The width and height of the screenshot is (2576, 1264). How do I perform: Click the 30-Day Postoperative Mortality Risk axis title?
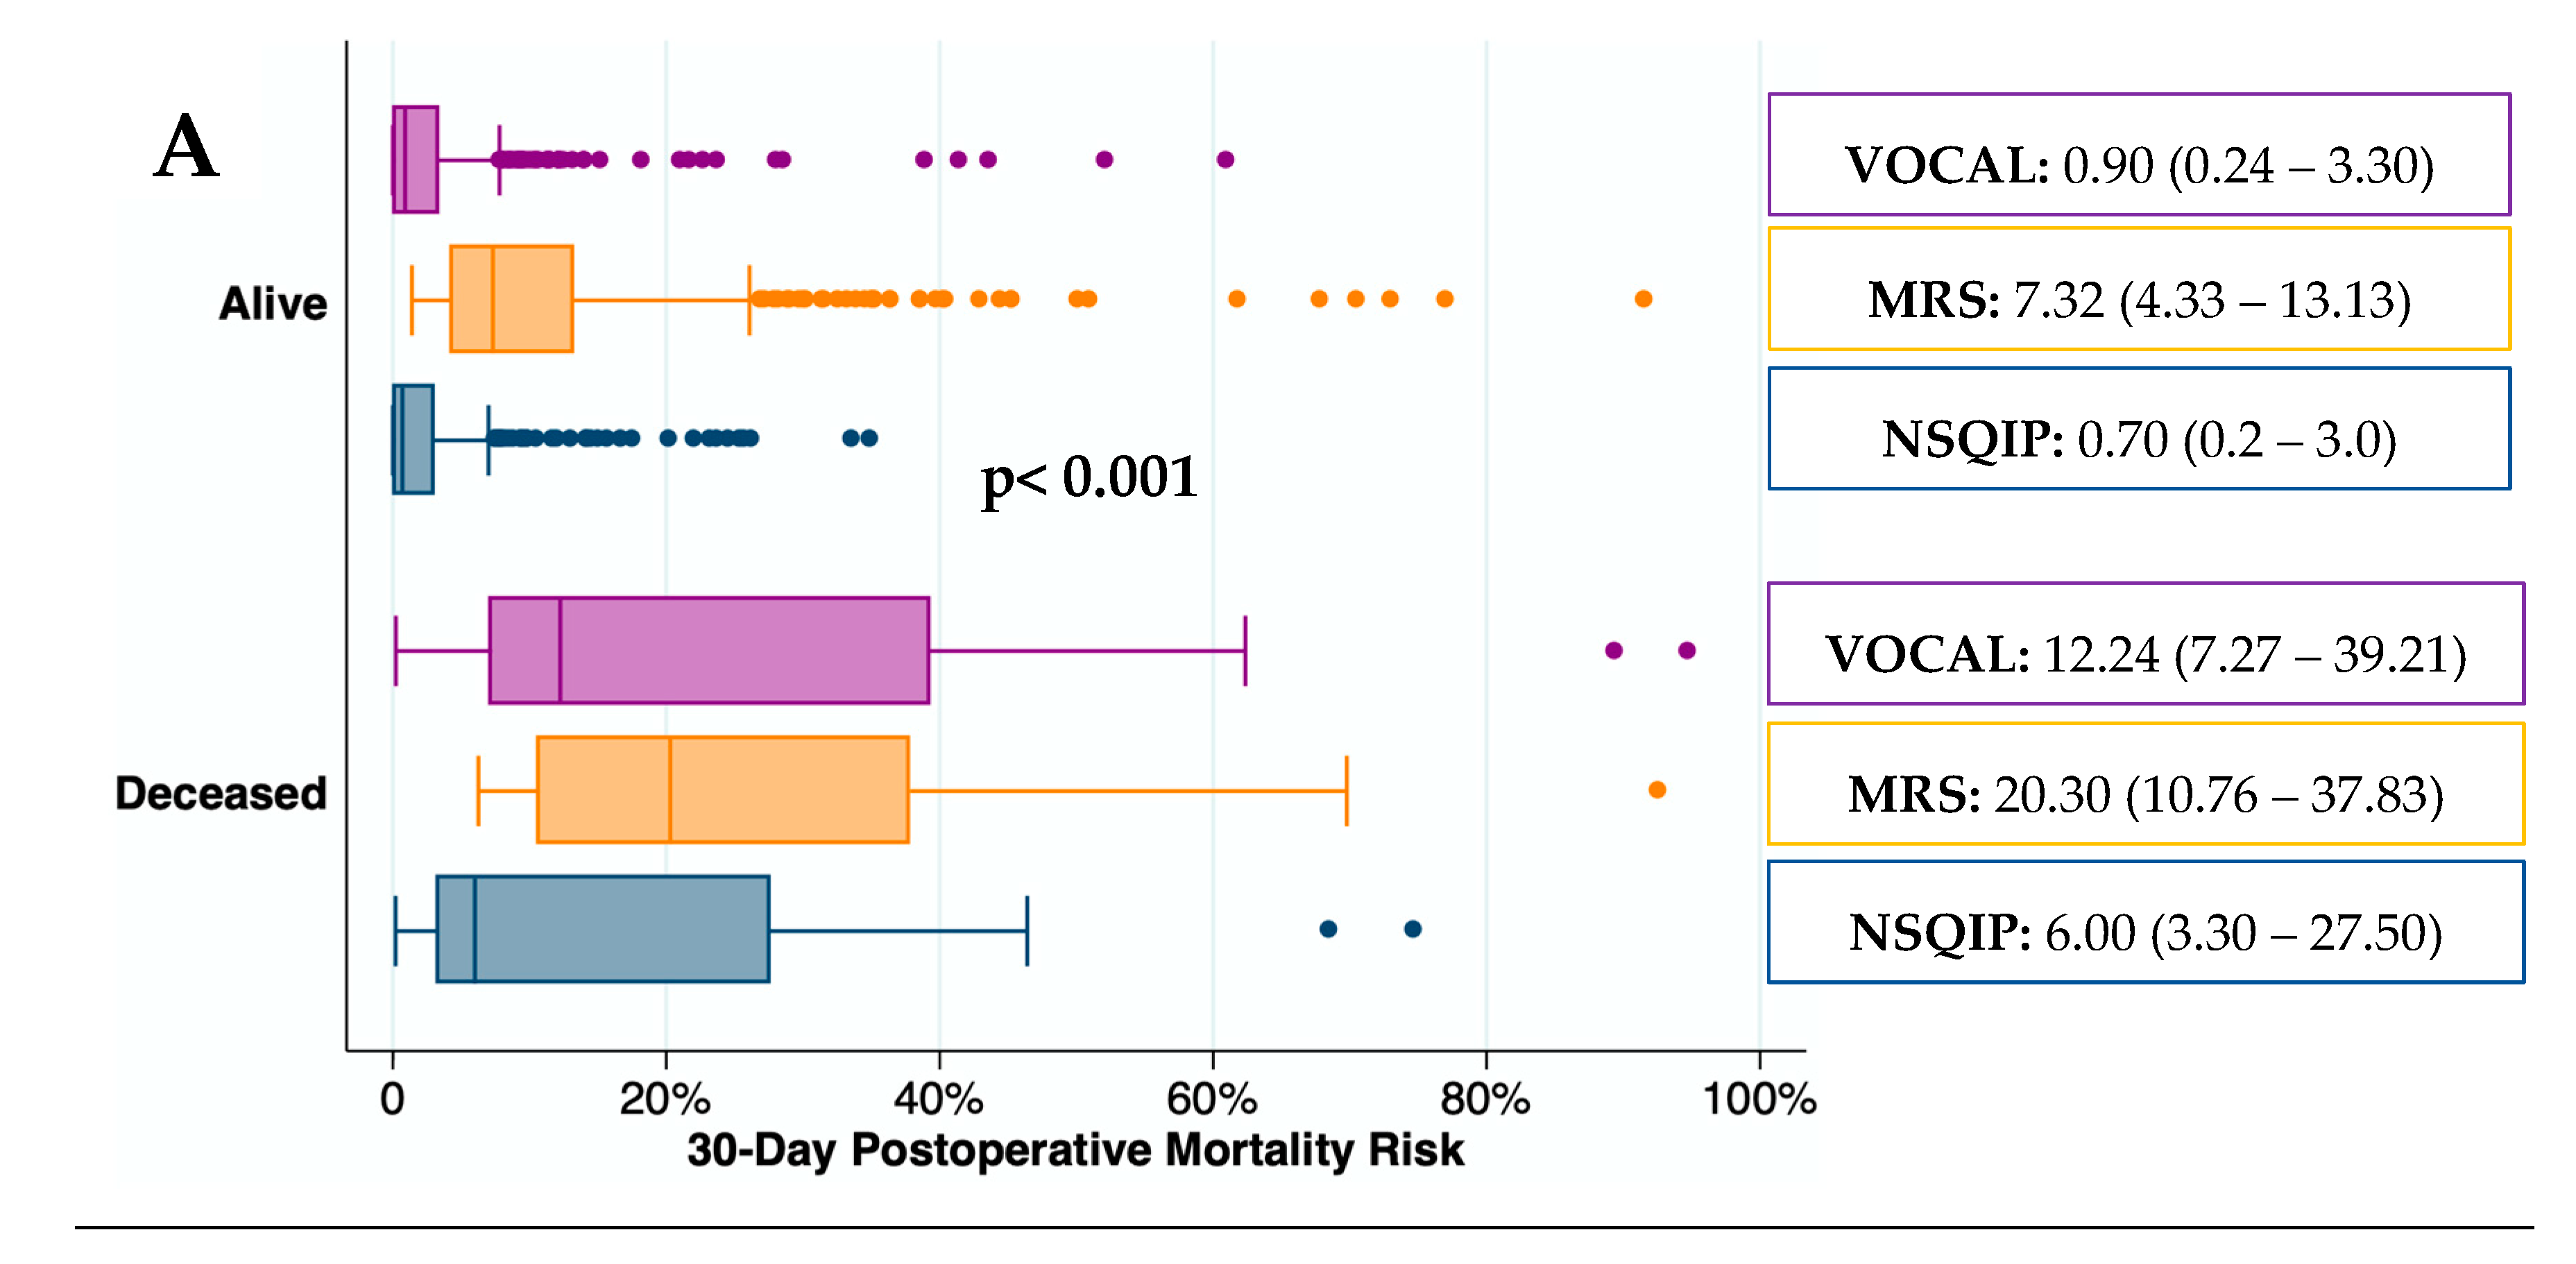click(x=1075, y=1150)
